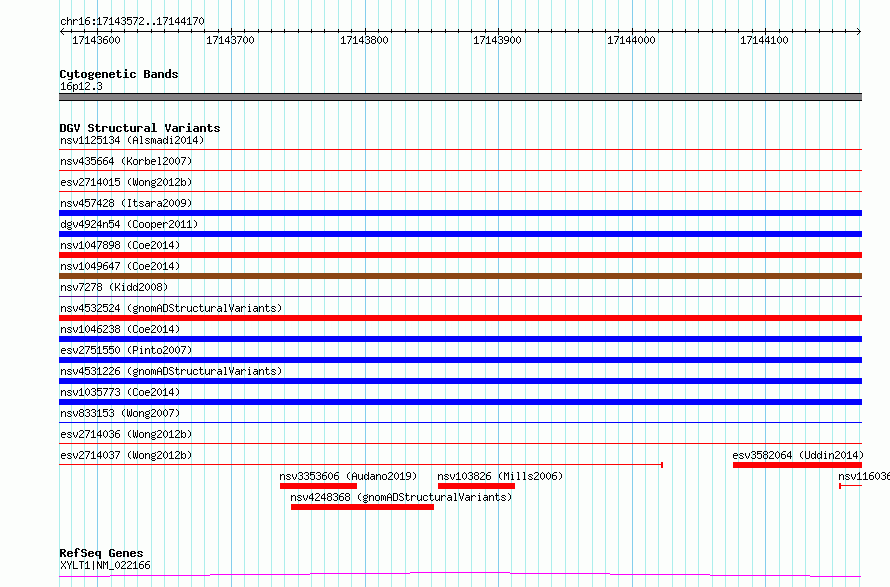Click the nsv1125134 (Alsmadi2014) variant label
Screen dimensions: 890x587
pos(132,140)
